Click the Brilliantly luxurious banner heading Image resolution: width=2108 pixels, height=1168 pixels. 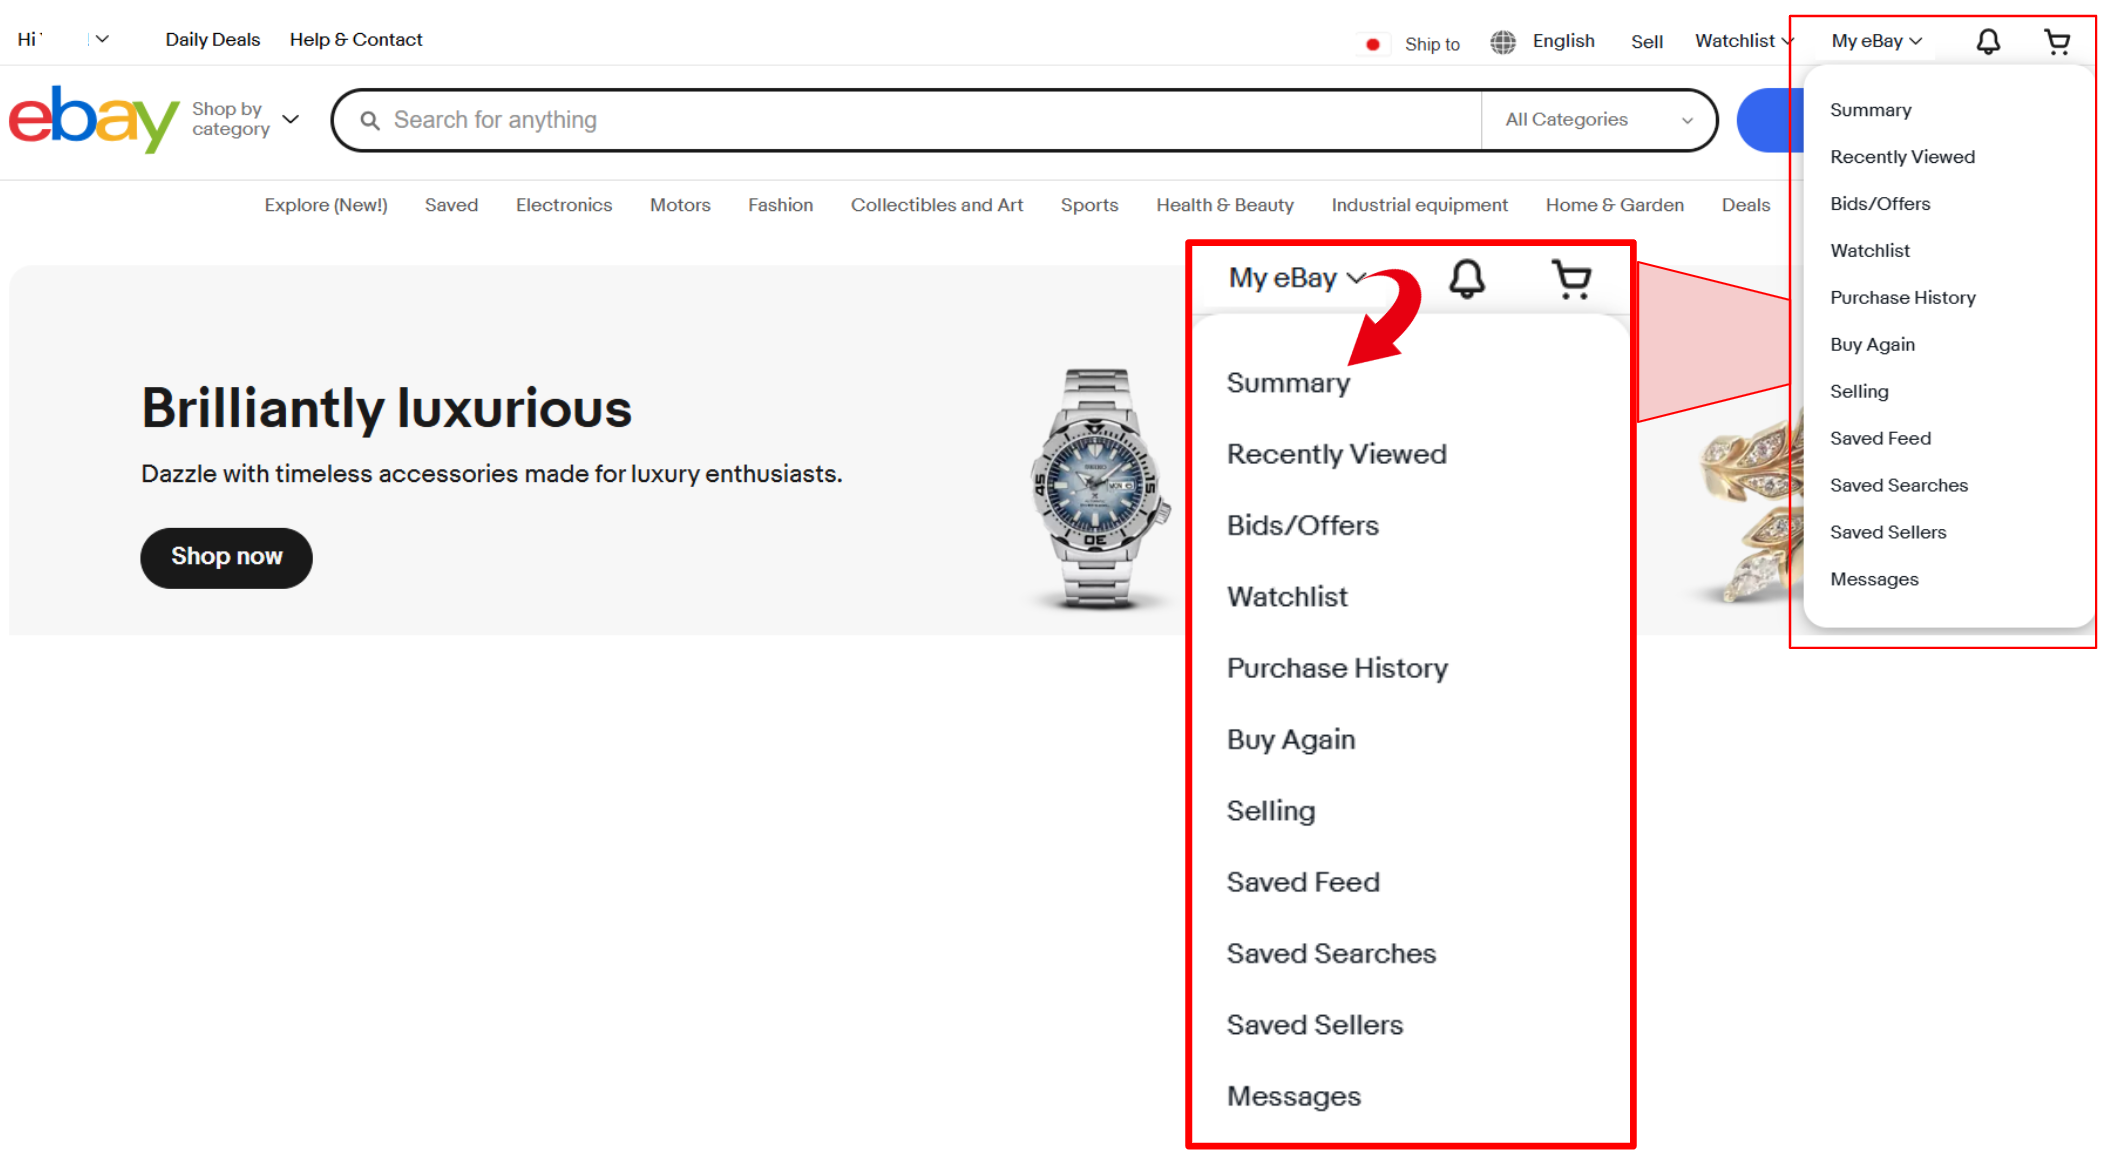click(386, 409)
